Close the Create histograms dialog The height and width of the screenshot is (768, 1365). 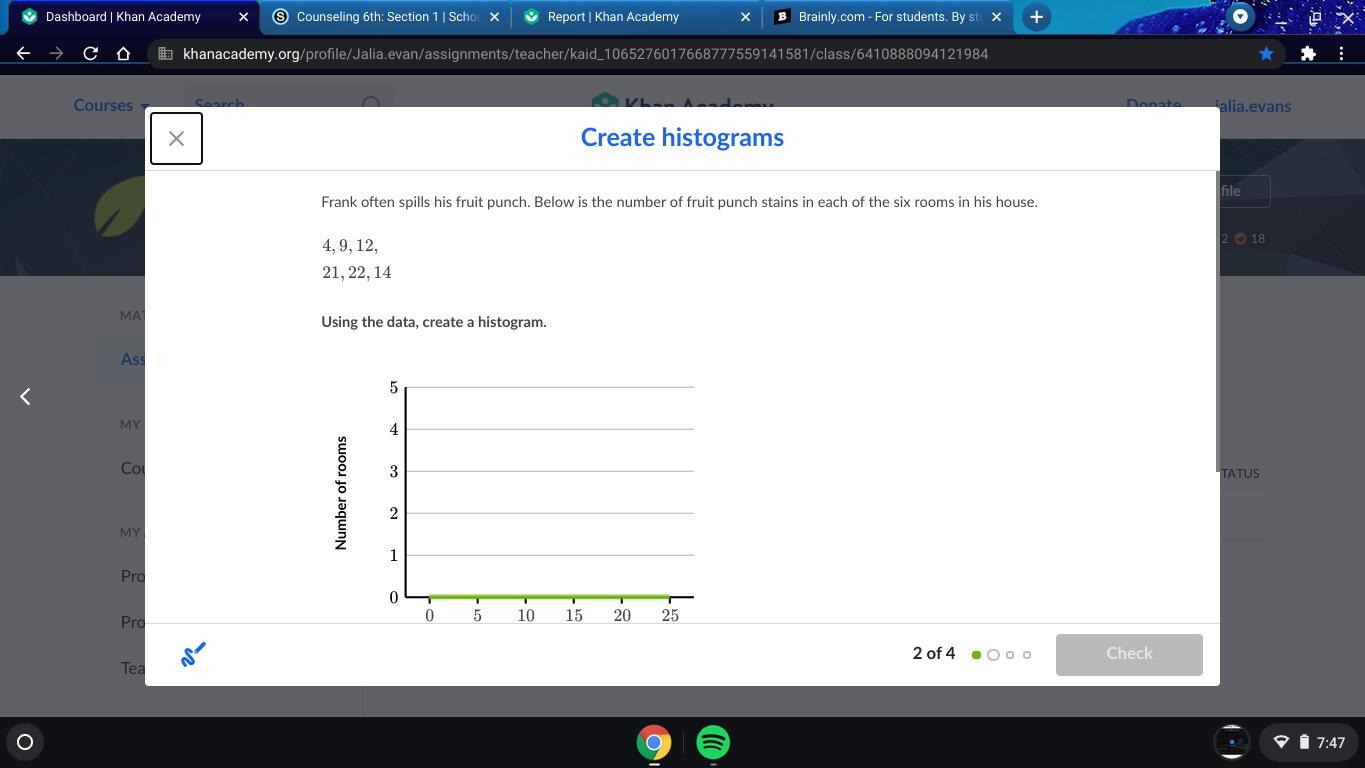[x=176, y=138]
